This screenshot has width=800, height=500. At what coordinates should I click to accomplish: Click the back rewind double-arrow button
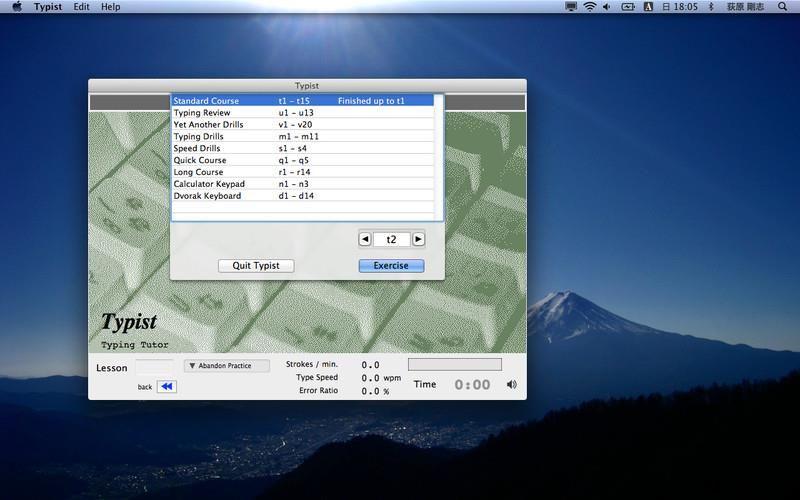coord(166,386)
